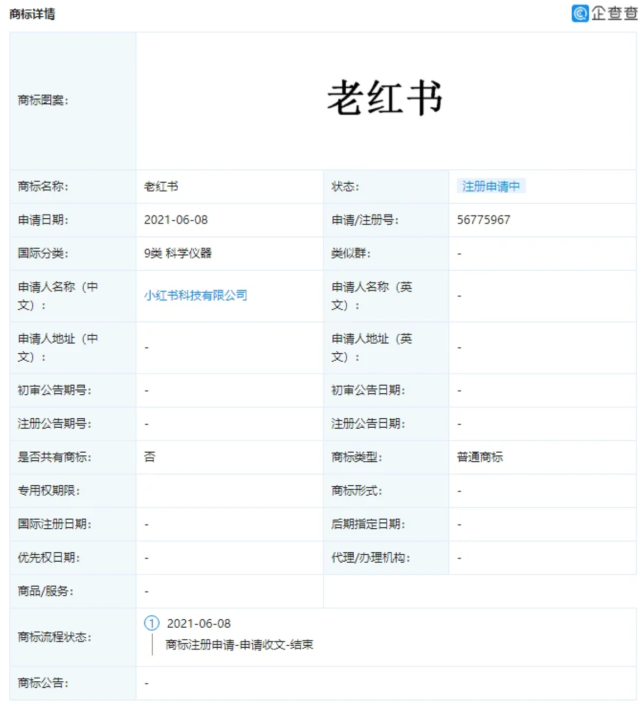Select application number 56775967
This screenshot has height=705, width=641.
click(x=484, y=220)
